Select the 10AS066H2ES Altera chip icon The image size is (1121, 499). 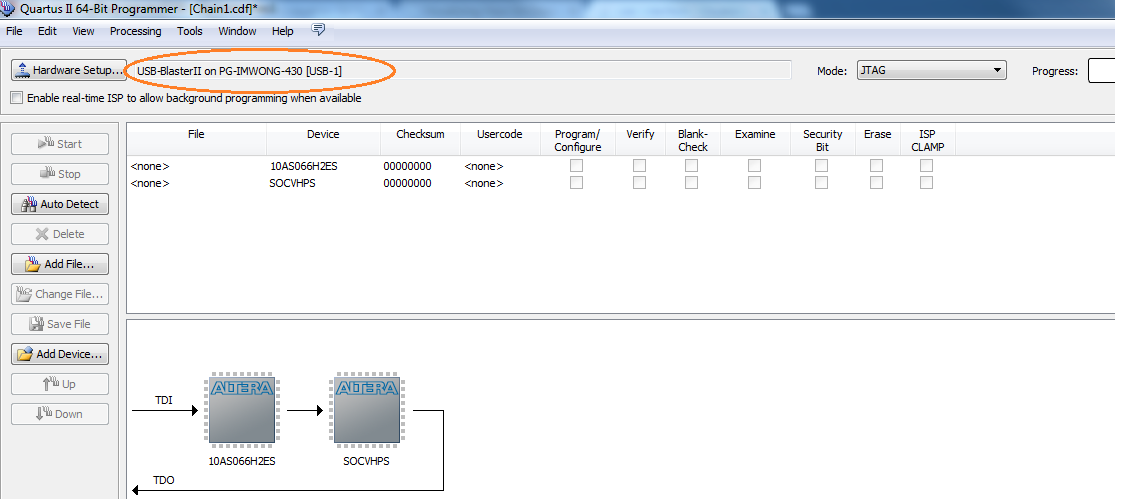pyautogui.click(x=242, y=410)
